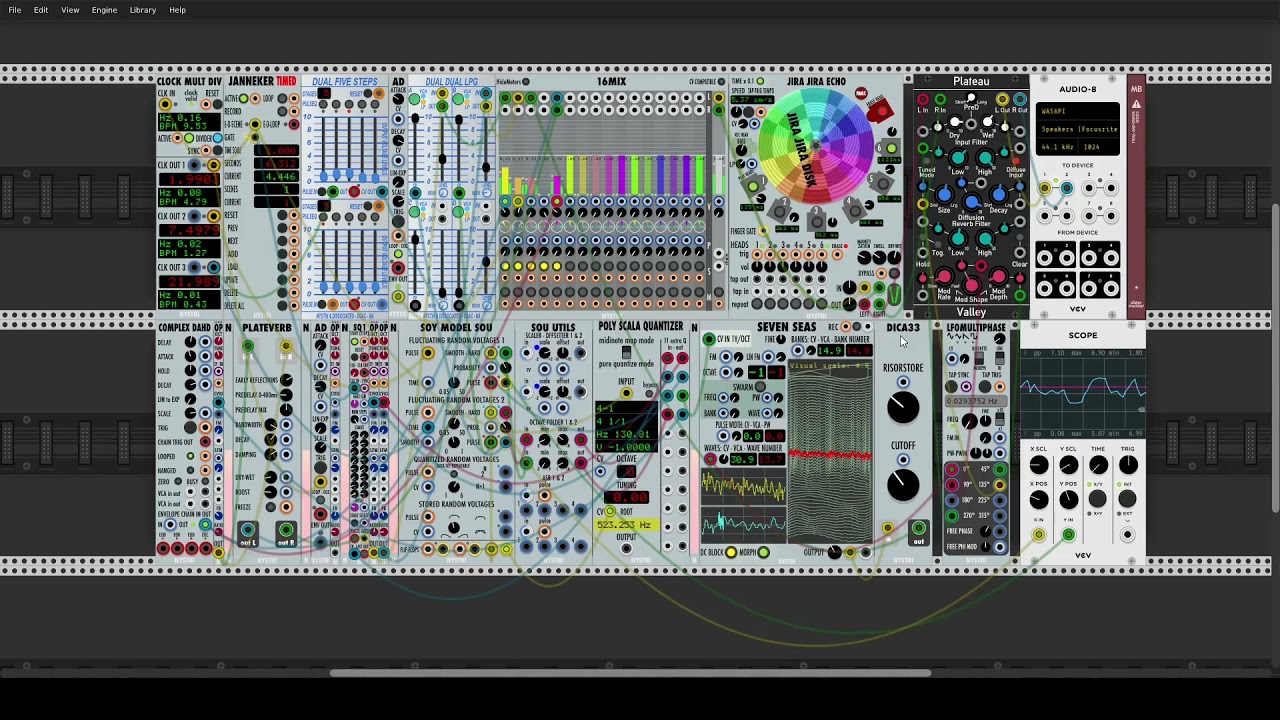Click the TRIG knob on Scope

pos(1128,465)
